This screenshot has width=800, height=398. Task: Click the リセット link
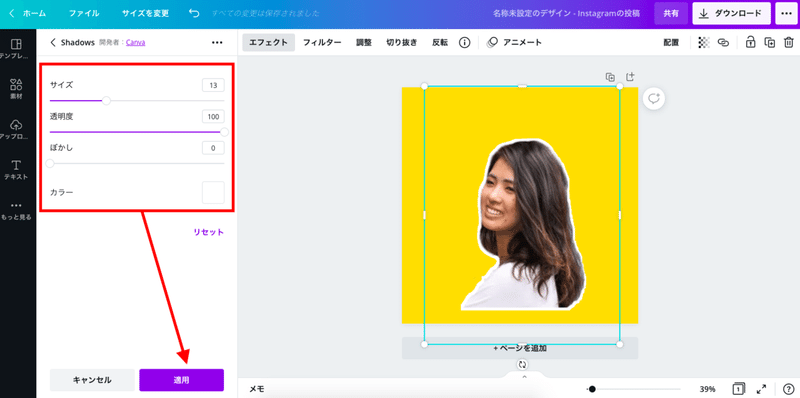tap(208, 232)
